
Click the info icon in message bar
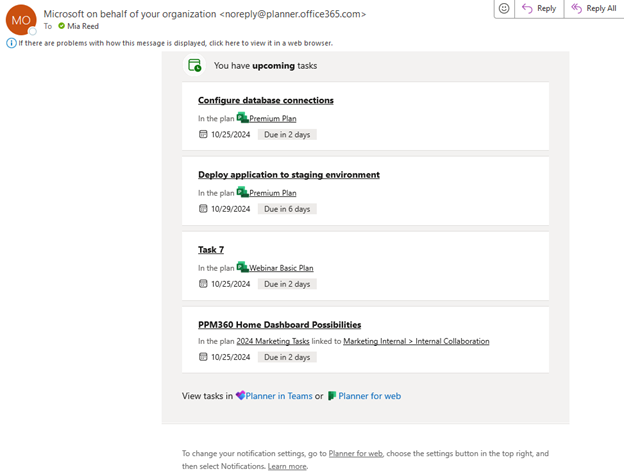coord(11,43)
